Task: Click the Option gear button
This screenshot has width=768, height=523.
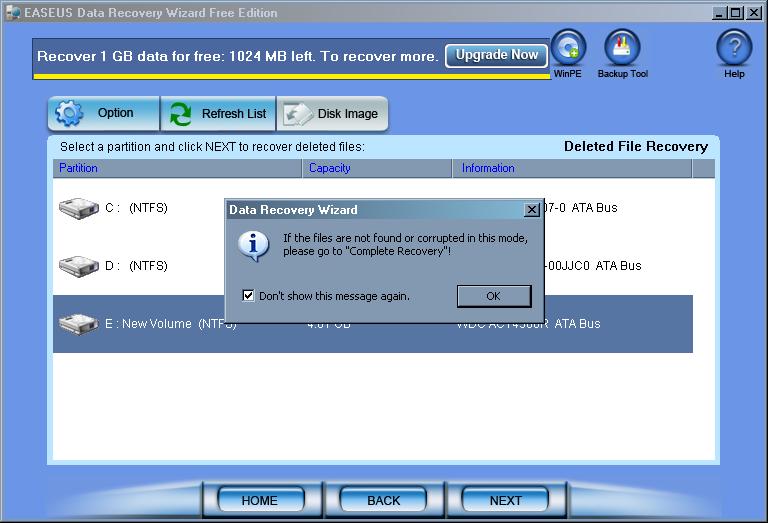Action: coord(104,114)
